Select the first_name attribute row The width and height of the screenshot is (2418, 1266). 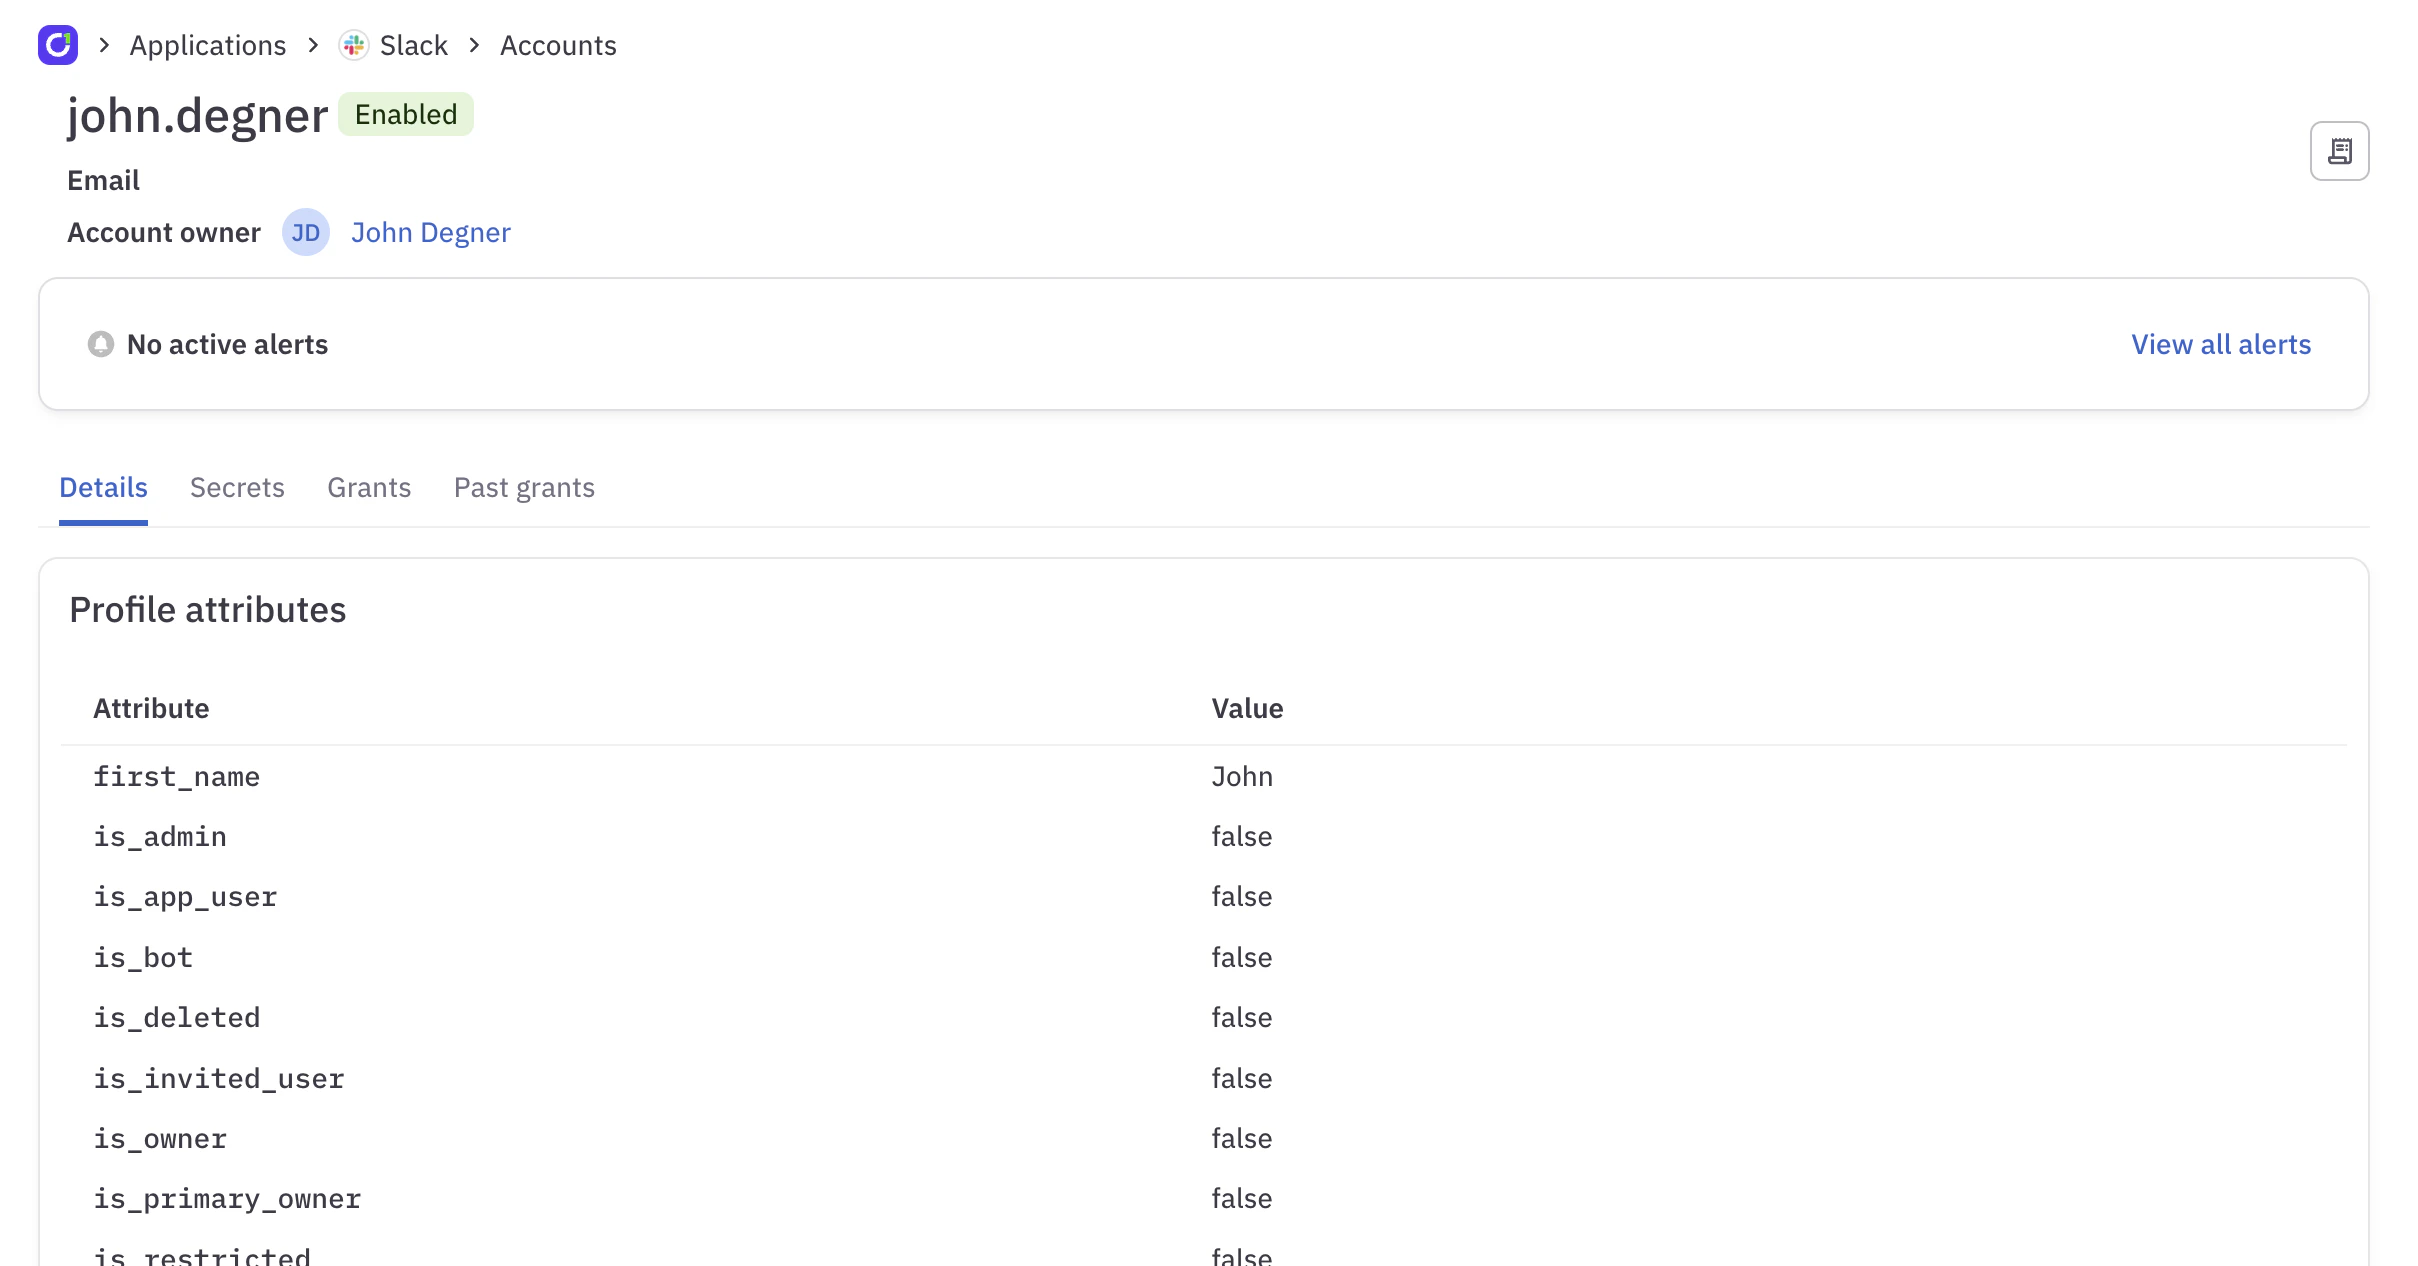pos(177,776)
